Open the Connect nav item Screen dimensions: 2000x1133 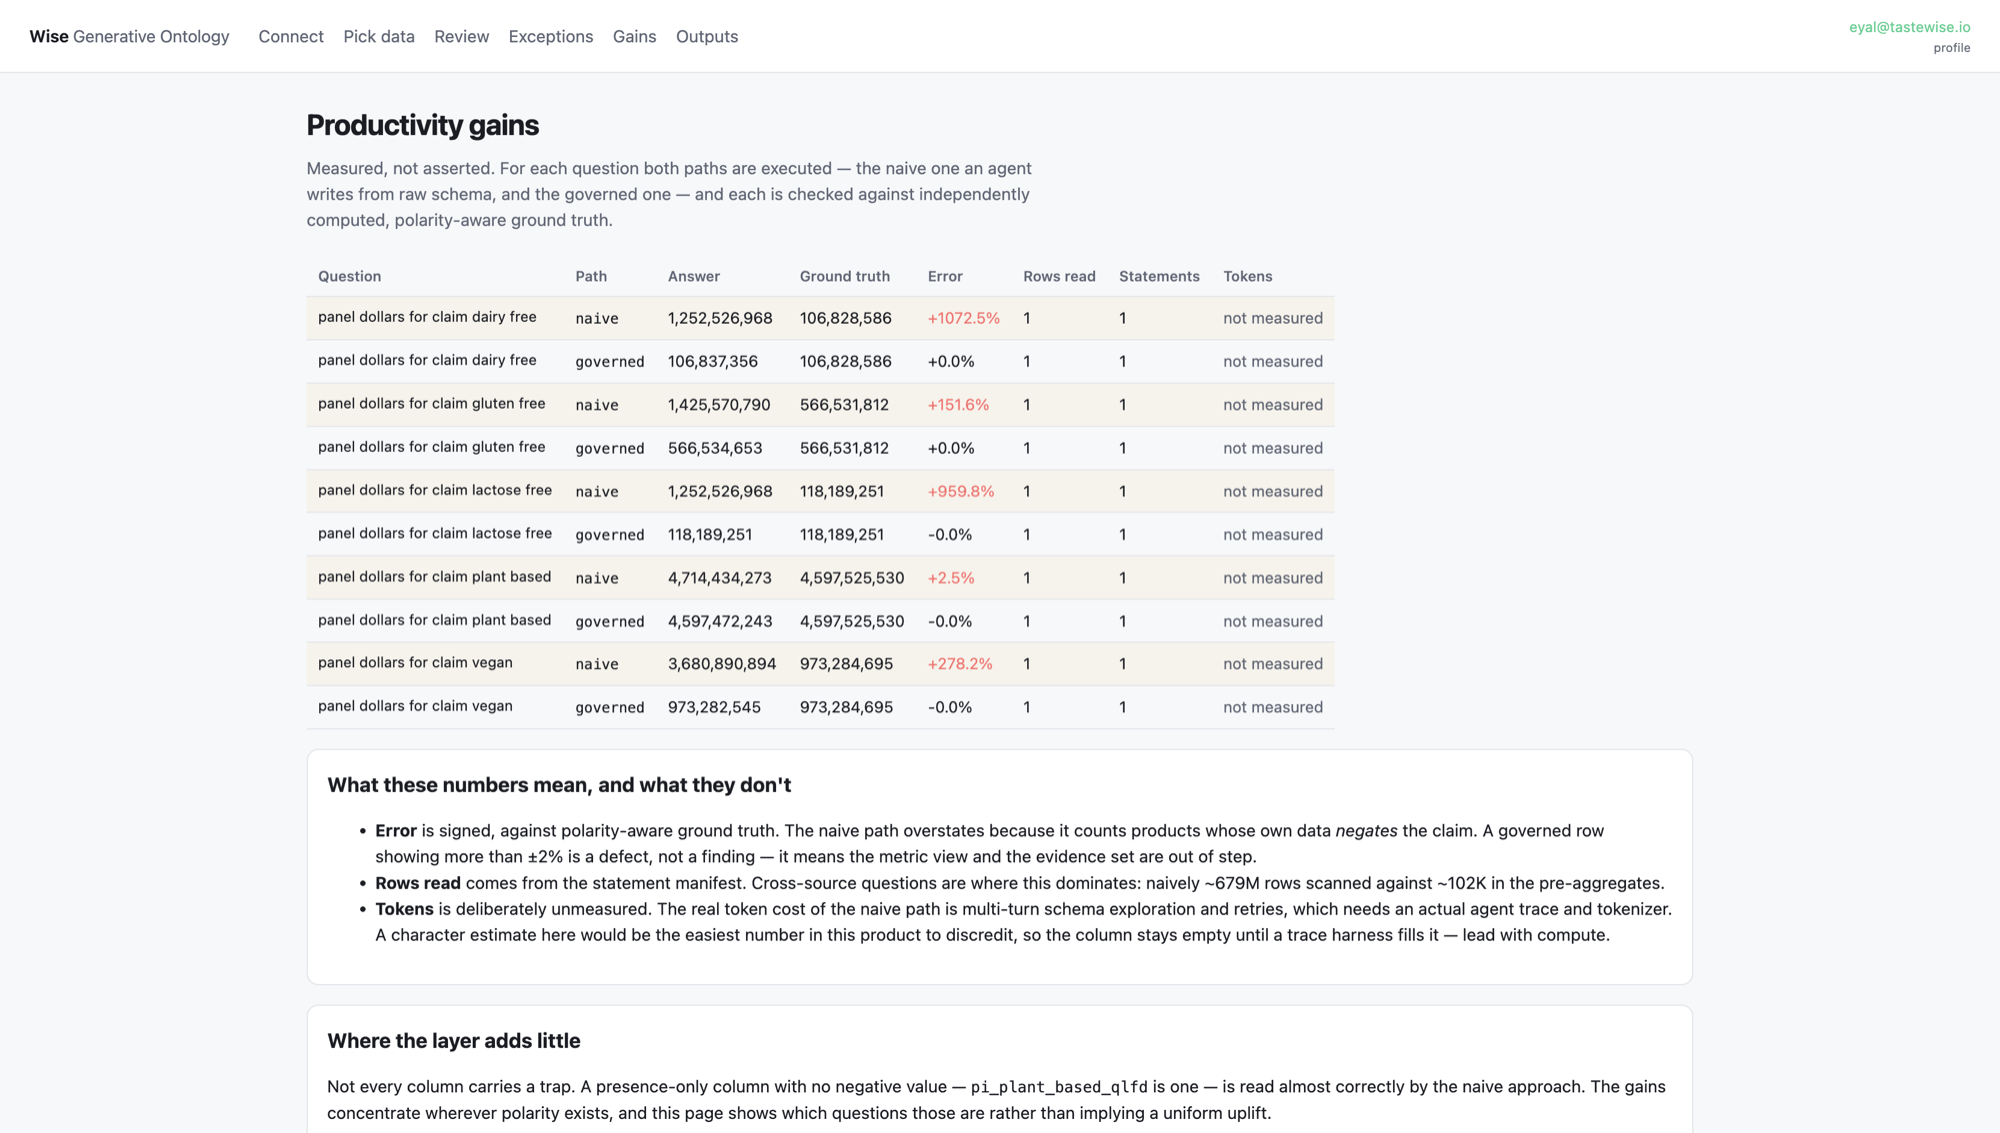pyautogui.click(x=291, y=36)
